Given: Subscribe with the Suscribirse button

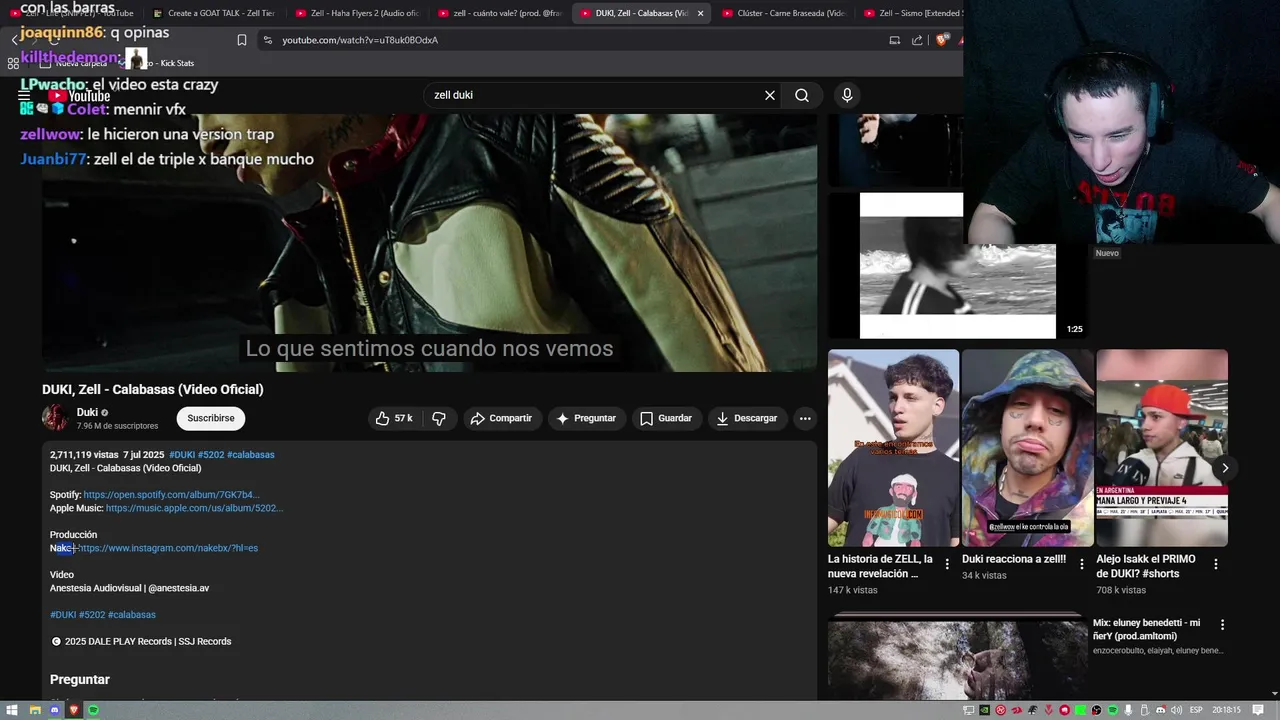Looking at the screenshot, I should click(211, 418).
